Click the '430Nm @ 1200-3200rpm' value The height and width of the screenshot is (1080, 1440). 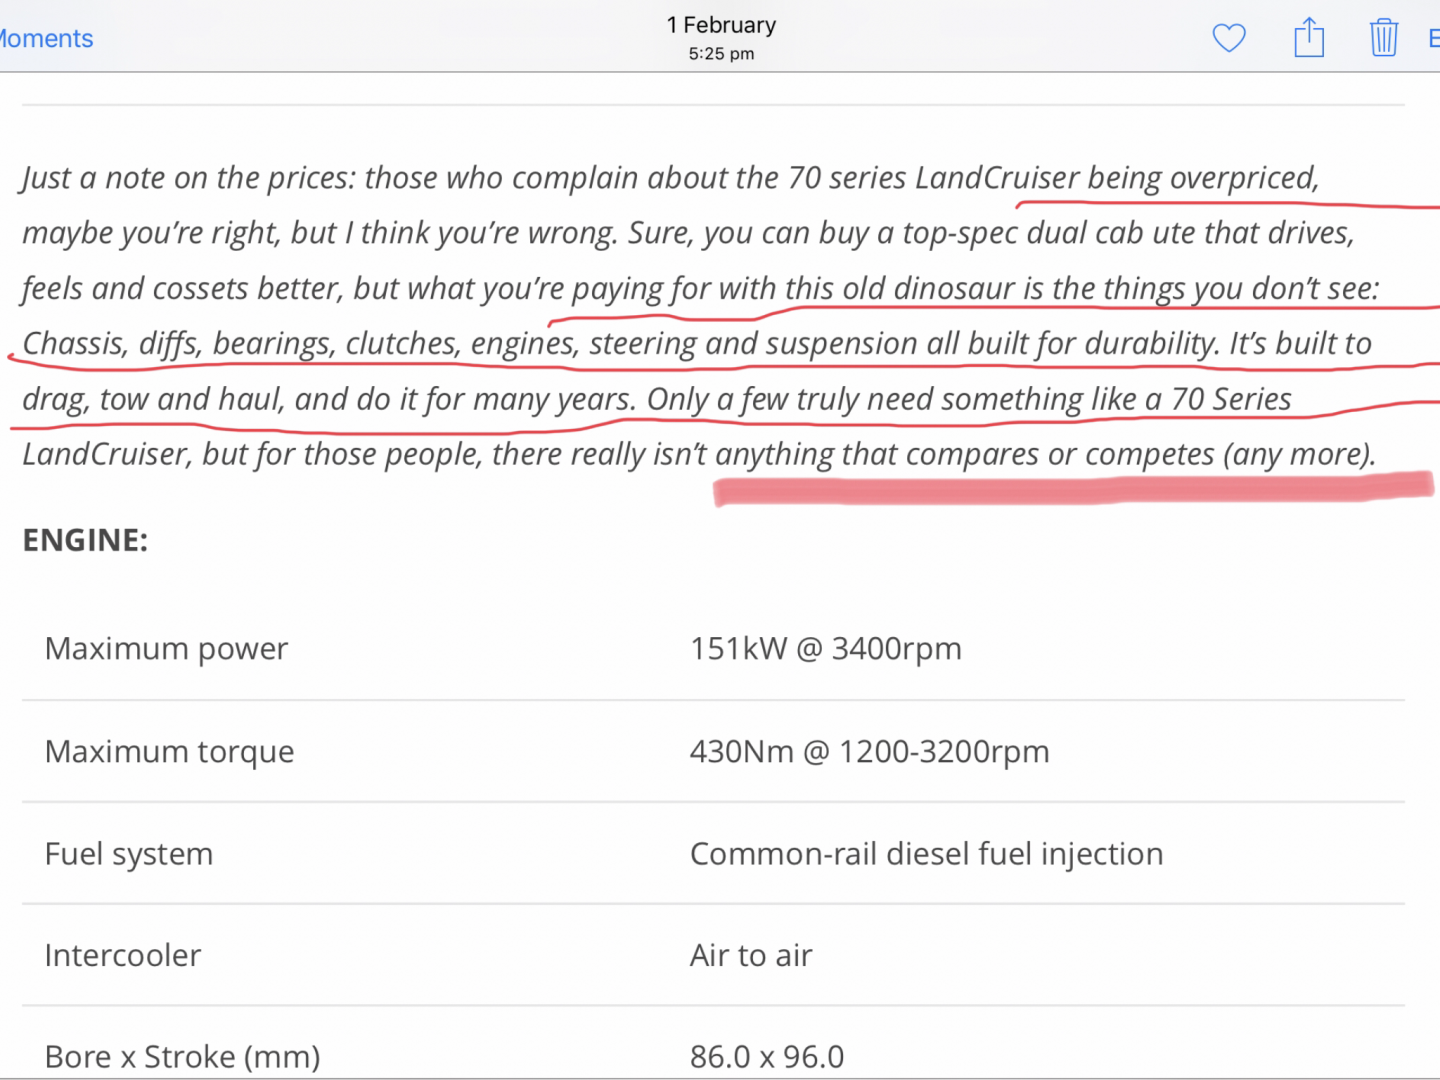(x=869, y=751)
